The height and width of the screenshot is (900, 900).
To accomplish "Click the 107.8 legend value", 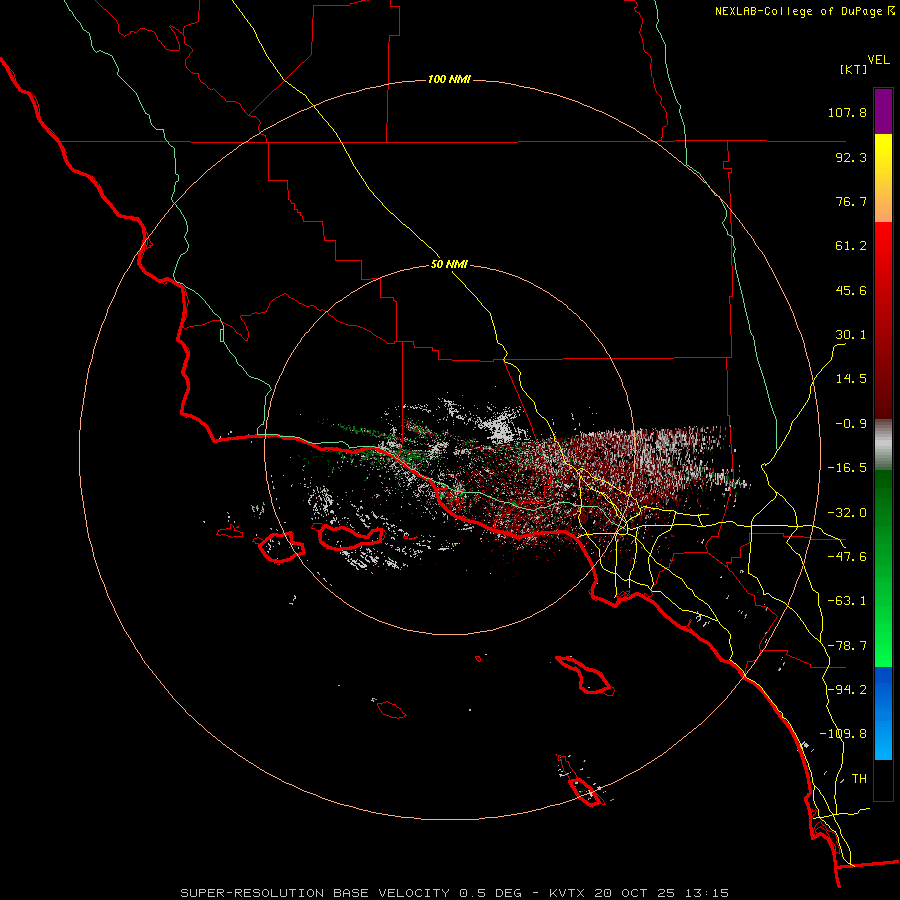I will pos(847,112).
